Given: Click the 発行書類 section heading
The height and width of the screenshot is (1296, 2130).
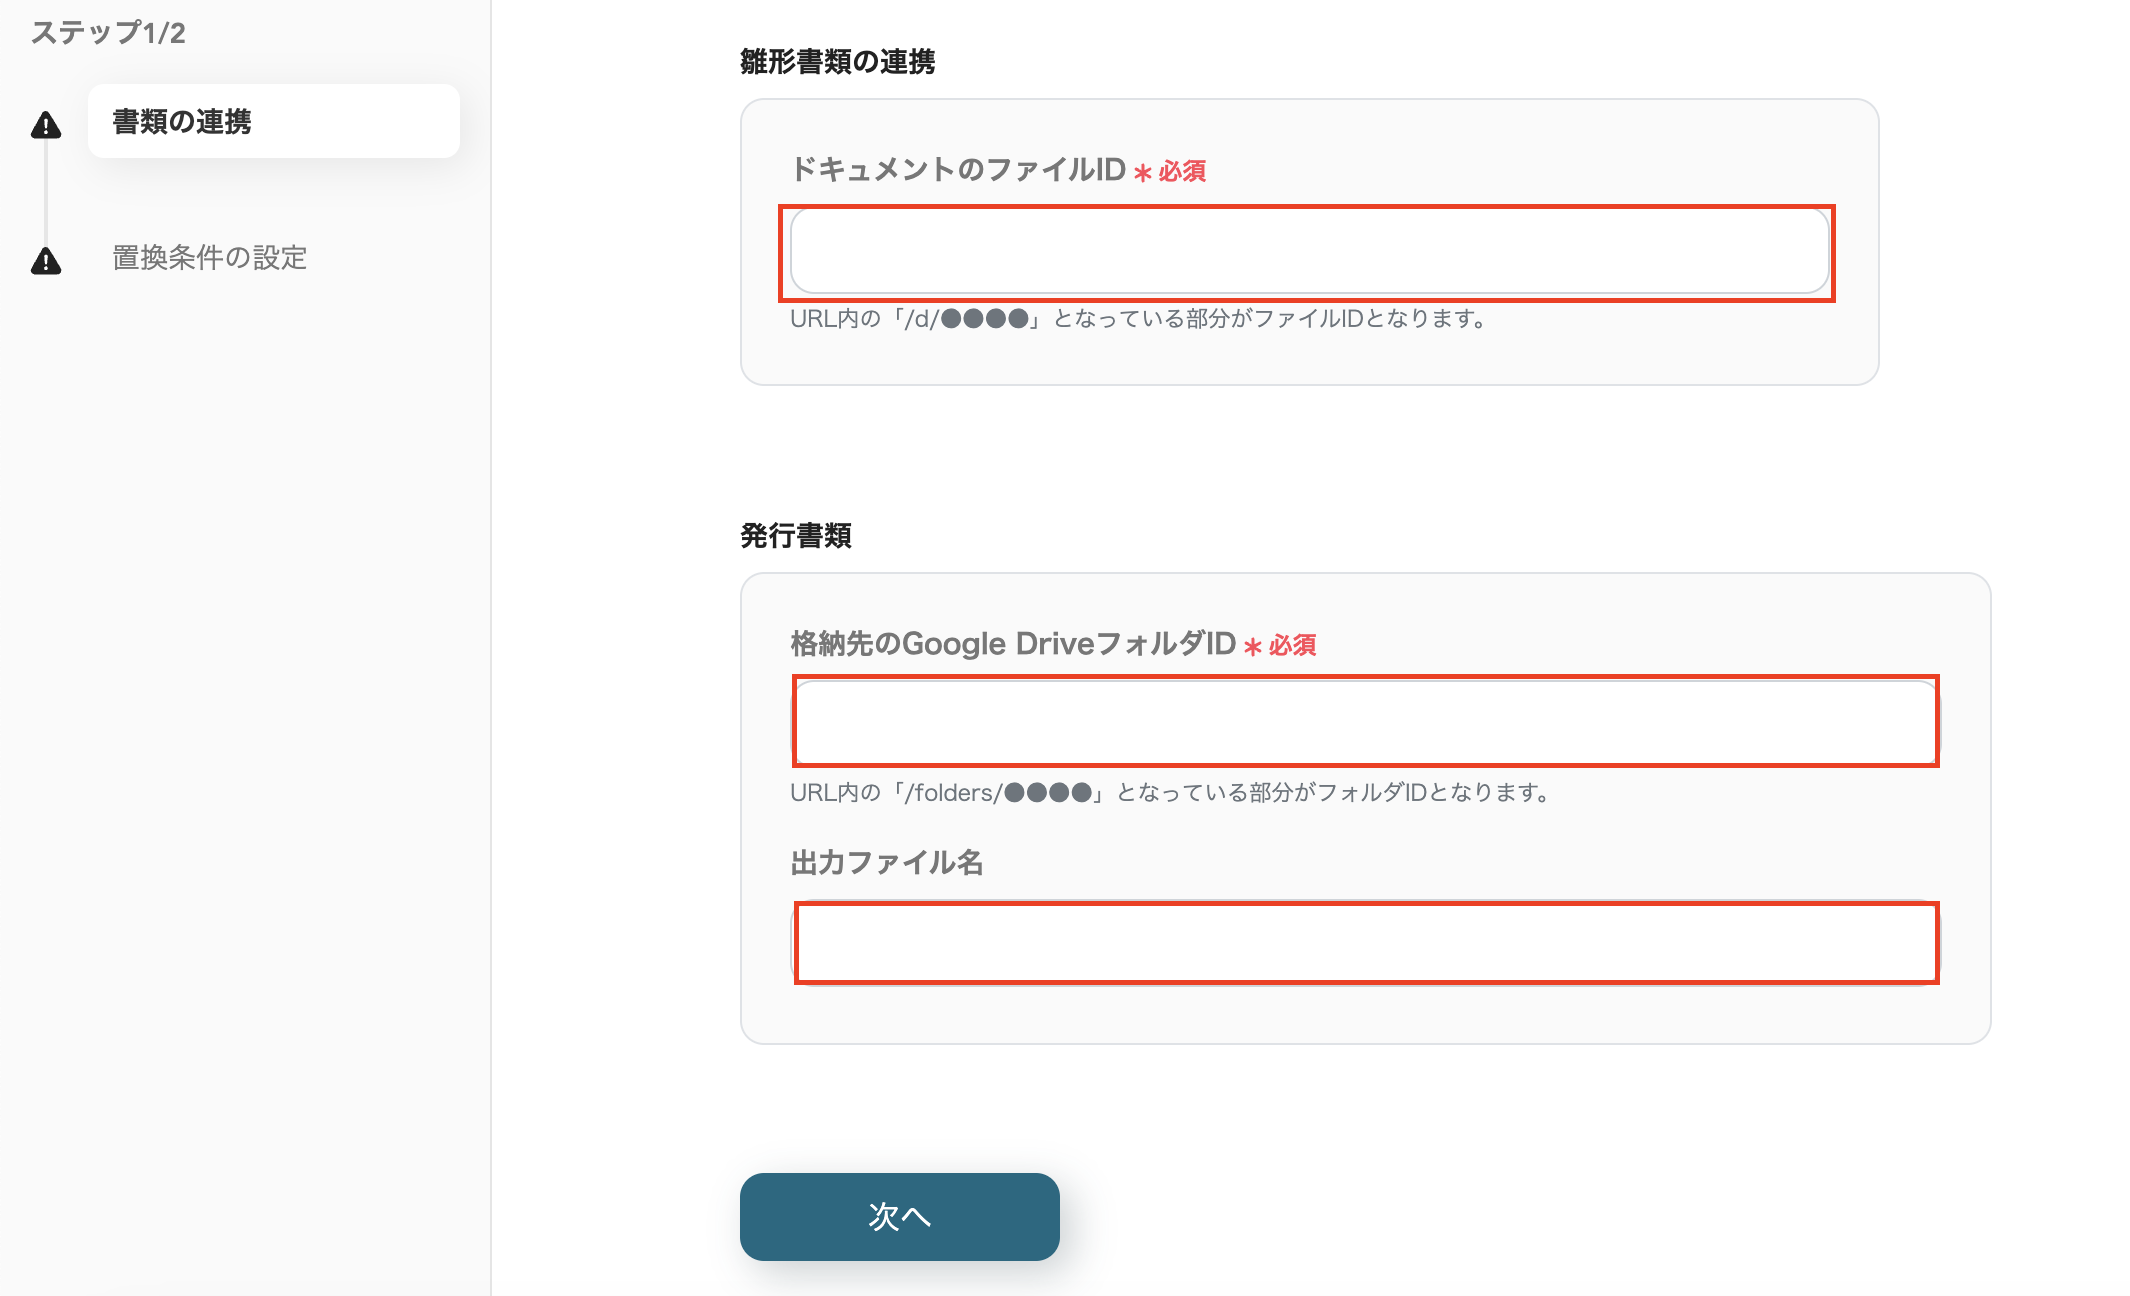Looking at the screenshot, I should [x=795, y=536].
